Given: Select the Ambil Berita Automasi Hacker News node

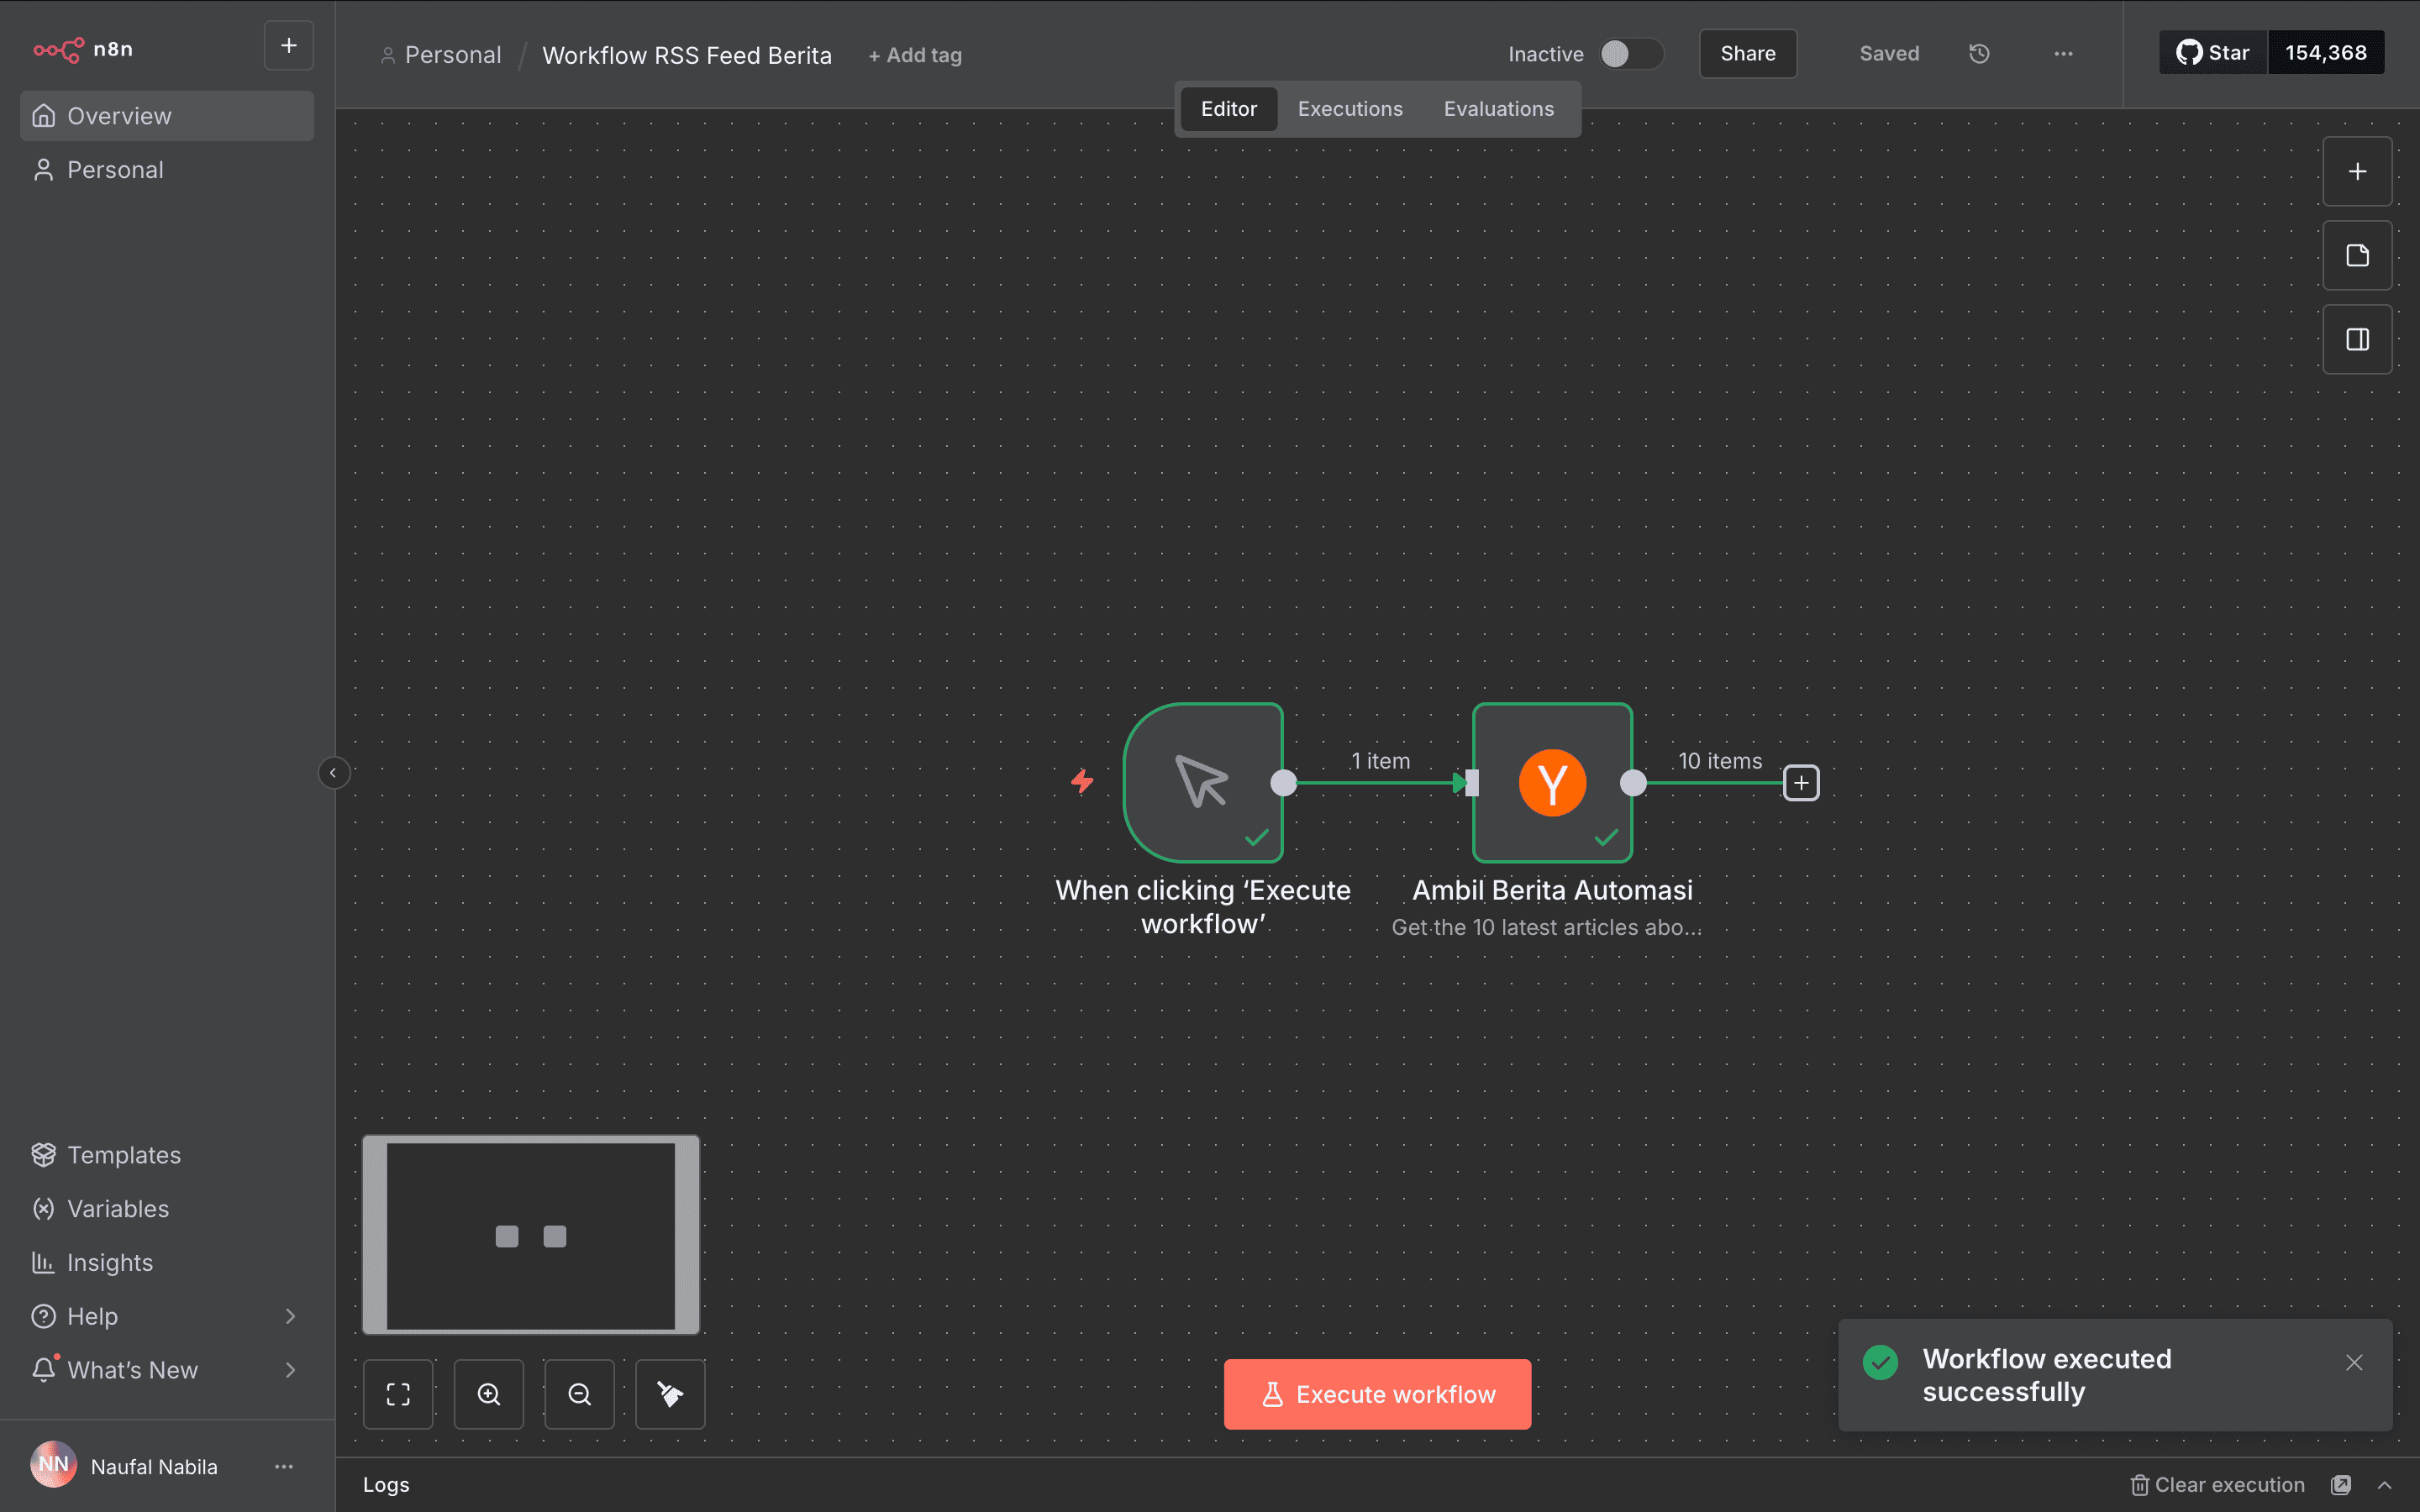Looking at the screenshot, I should click(x=1552, y=783).
